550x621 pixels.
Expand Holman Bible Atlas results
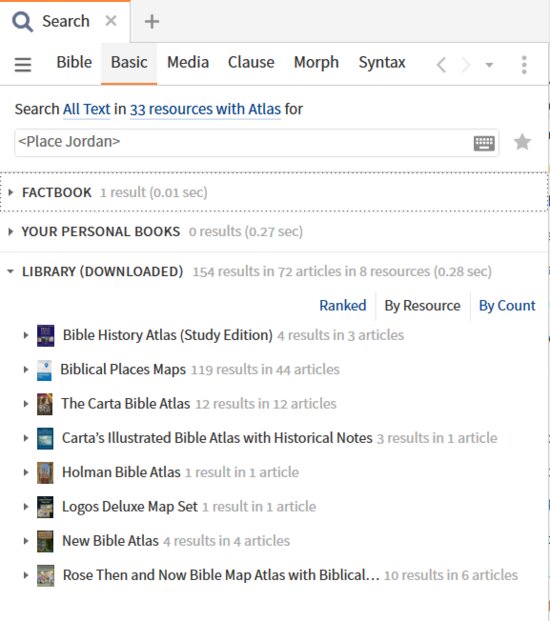click(x=26, y=472)
